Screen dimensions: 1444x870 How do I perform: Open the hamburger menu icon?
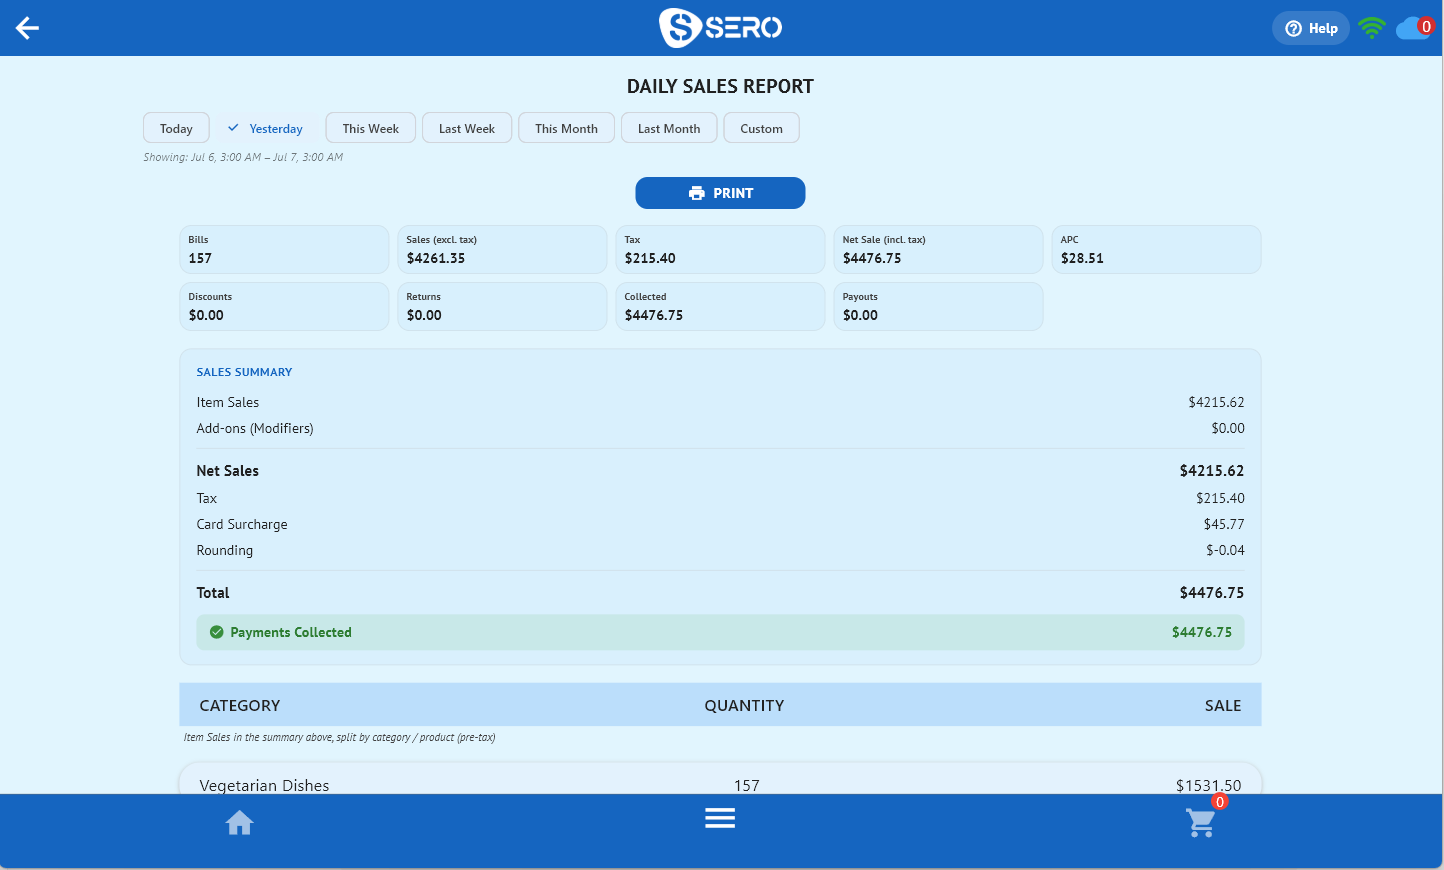coord(720,818)
